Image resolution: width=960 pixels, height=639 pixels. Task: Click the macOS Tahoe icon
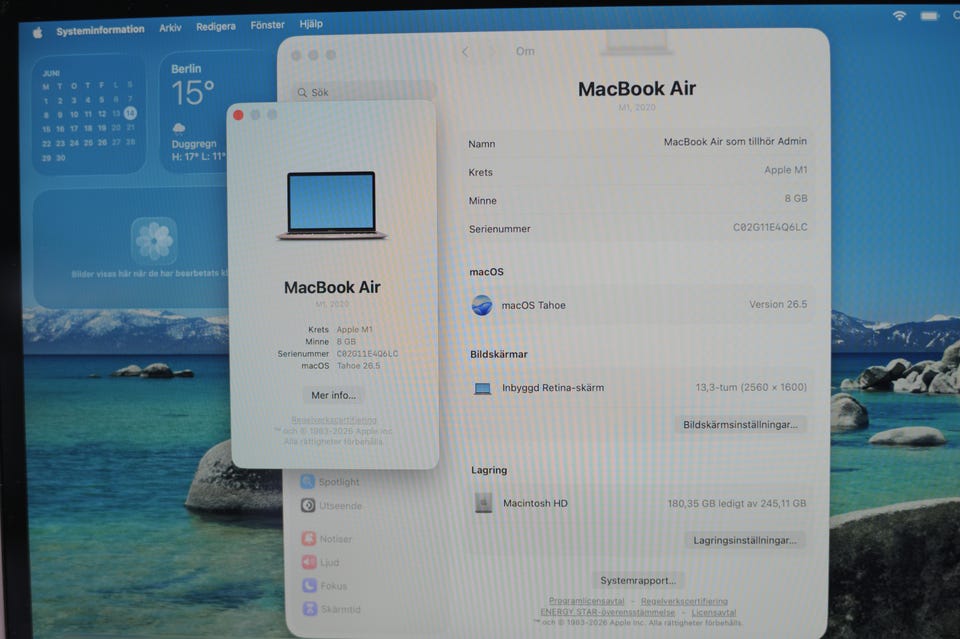[482, 305]
